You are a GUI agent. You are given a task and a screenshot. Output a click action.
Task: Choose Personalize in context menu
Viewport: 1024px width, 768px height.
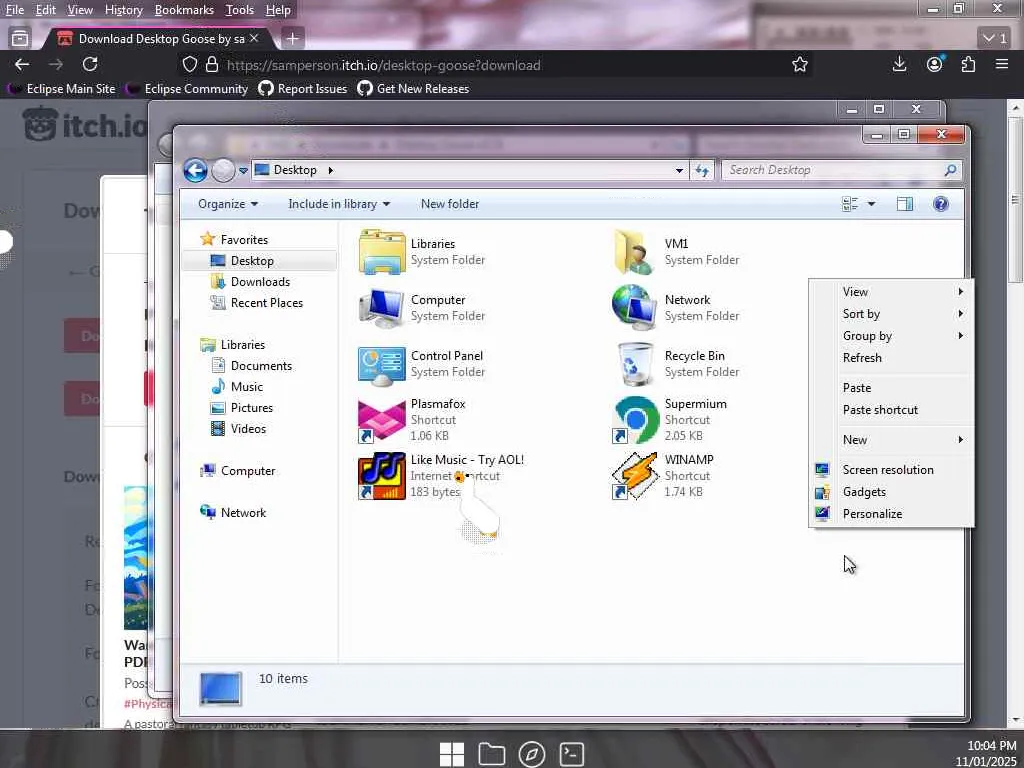tap(891, 514)
